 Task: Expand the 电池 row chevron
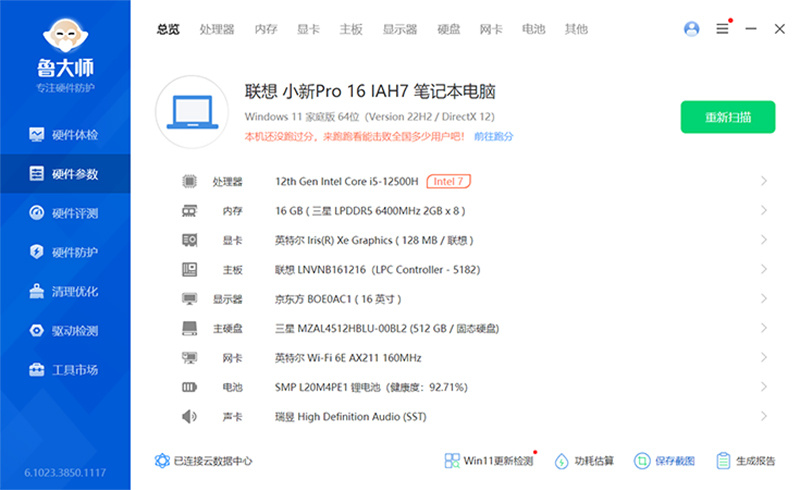click(x=764, y=387)
